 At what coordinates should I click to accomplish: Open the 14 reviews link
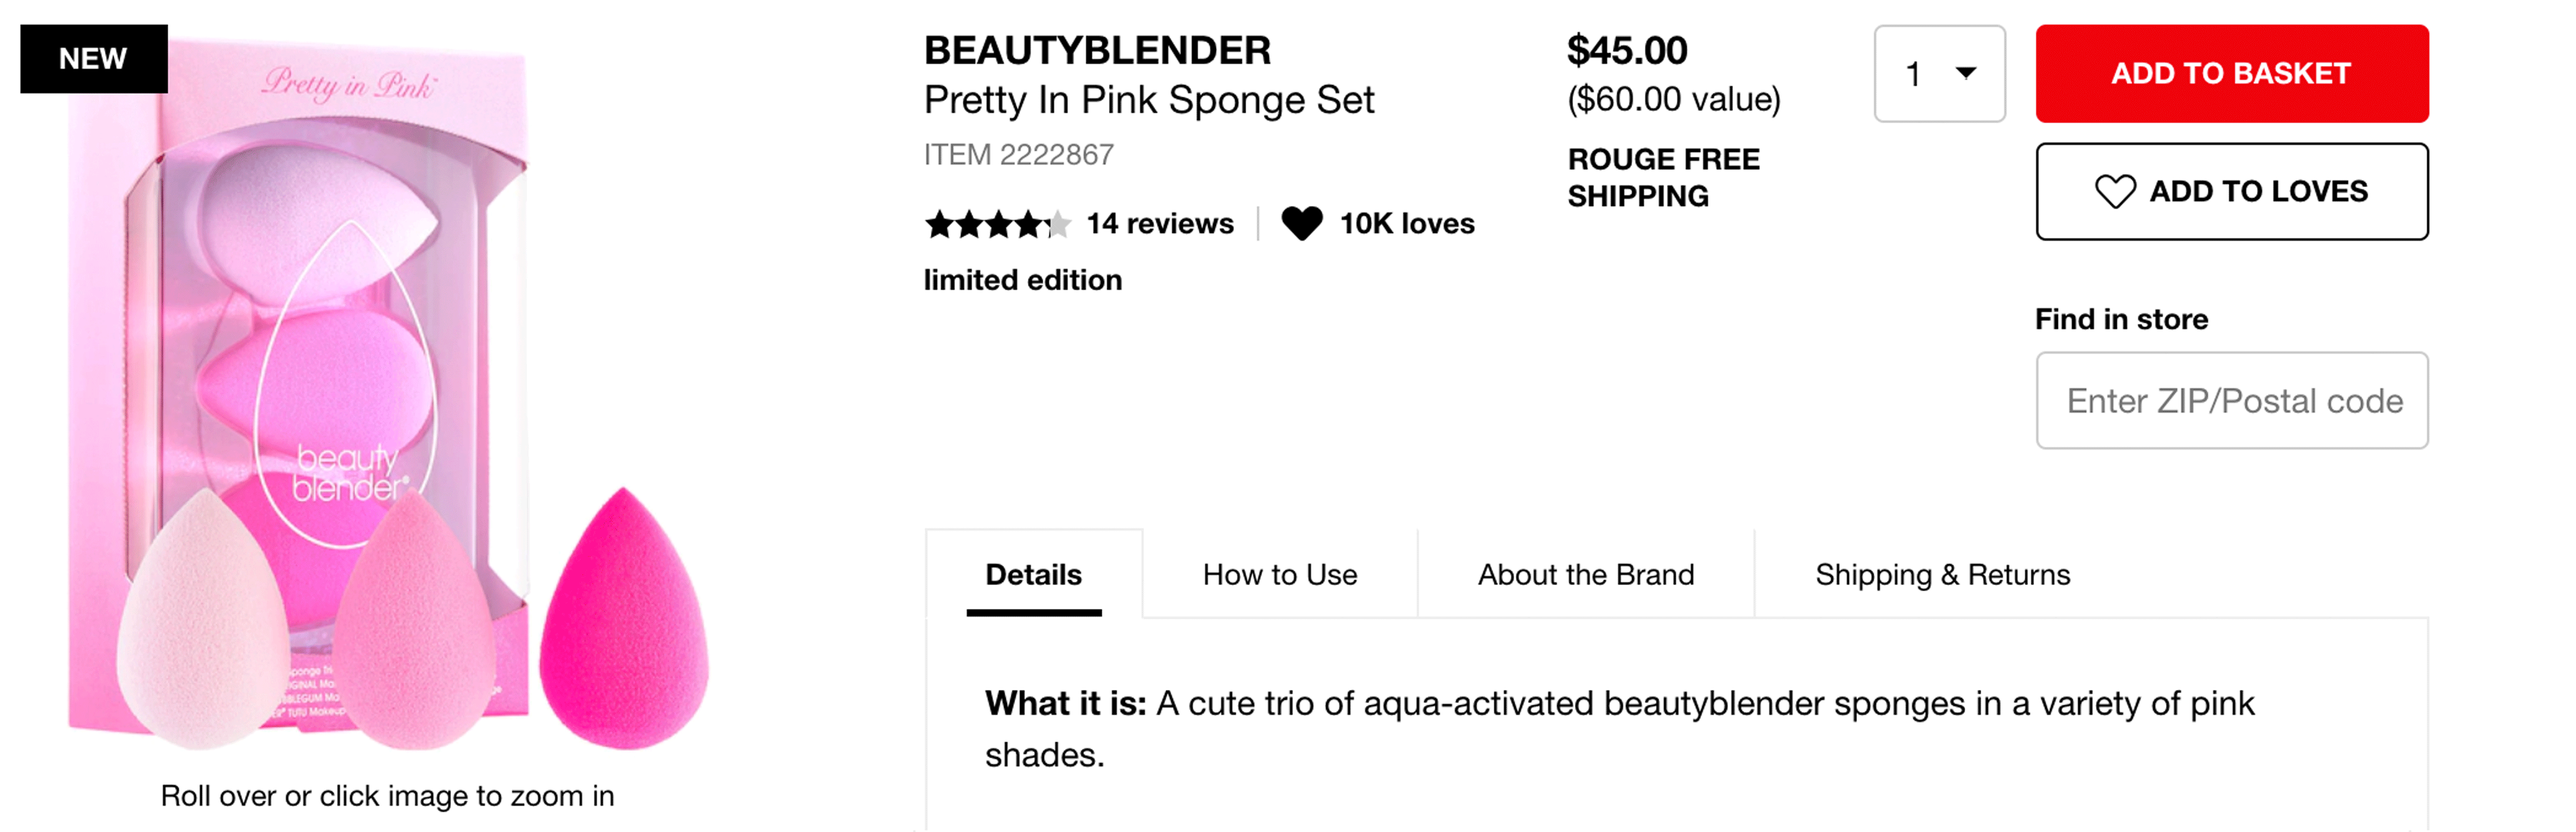pos(1159,223)
